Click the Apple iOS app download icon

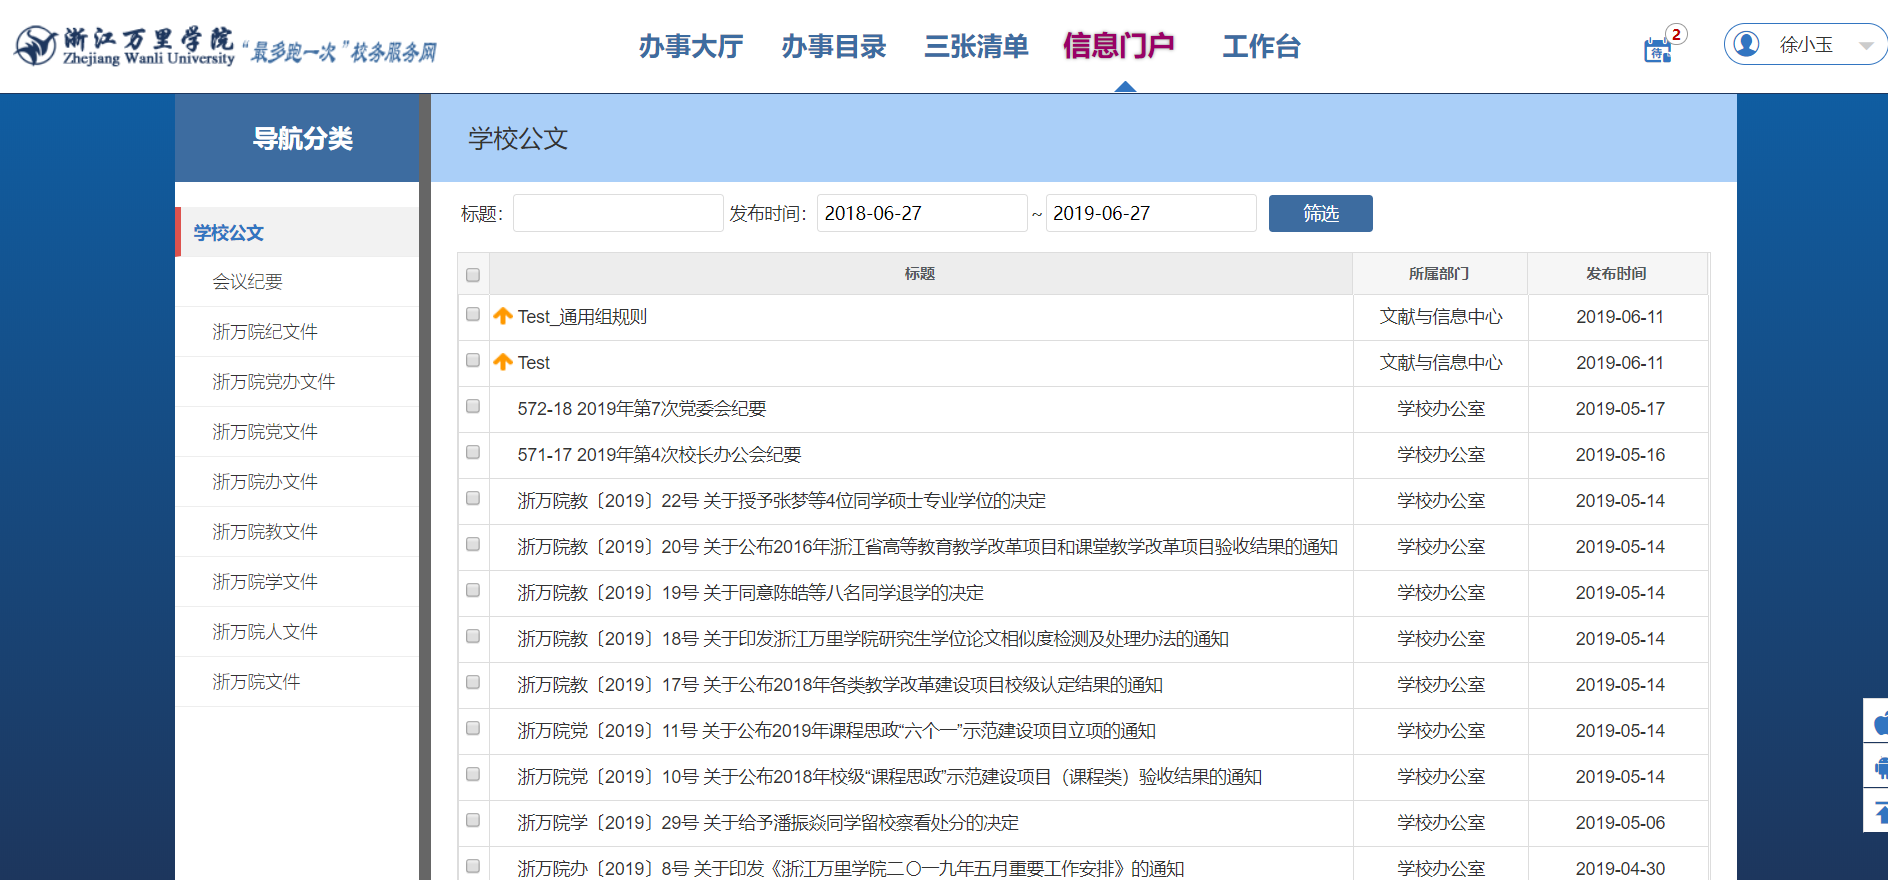(1878, 722)
